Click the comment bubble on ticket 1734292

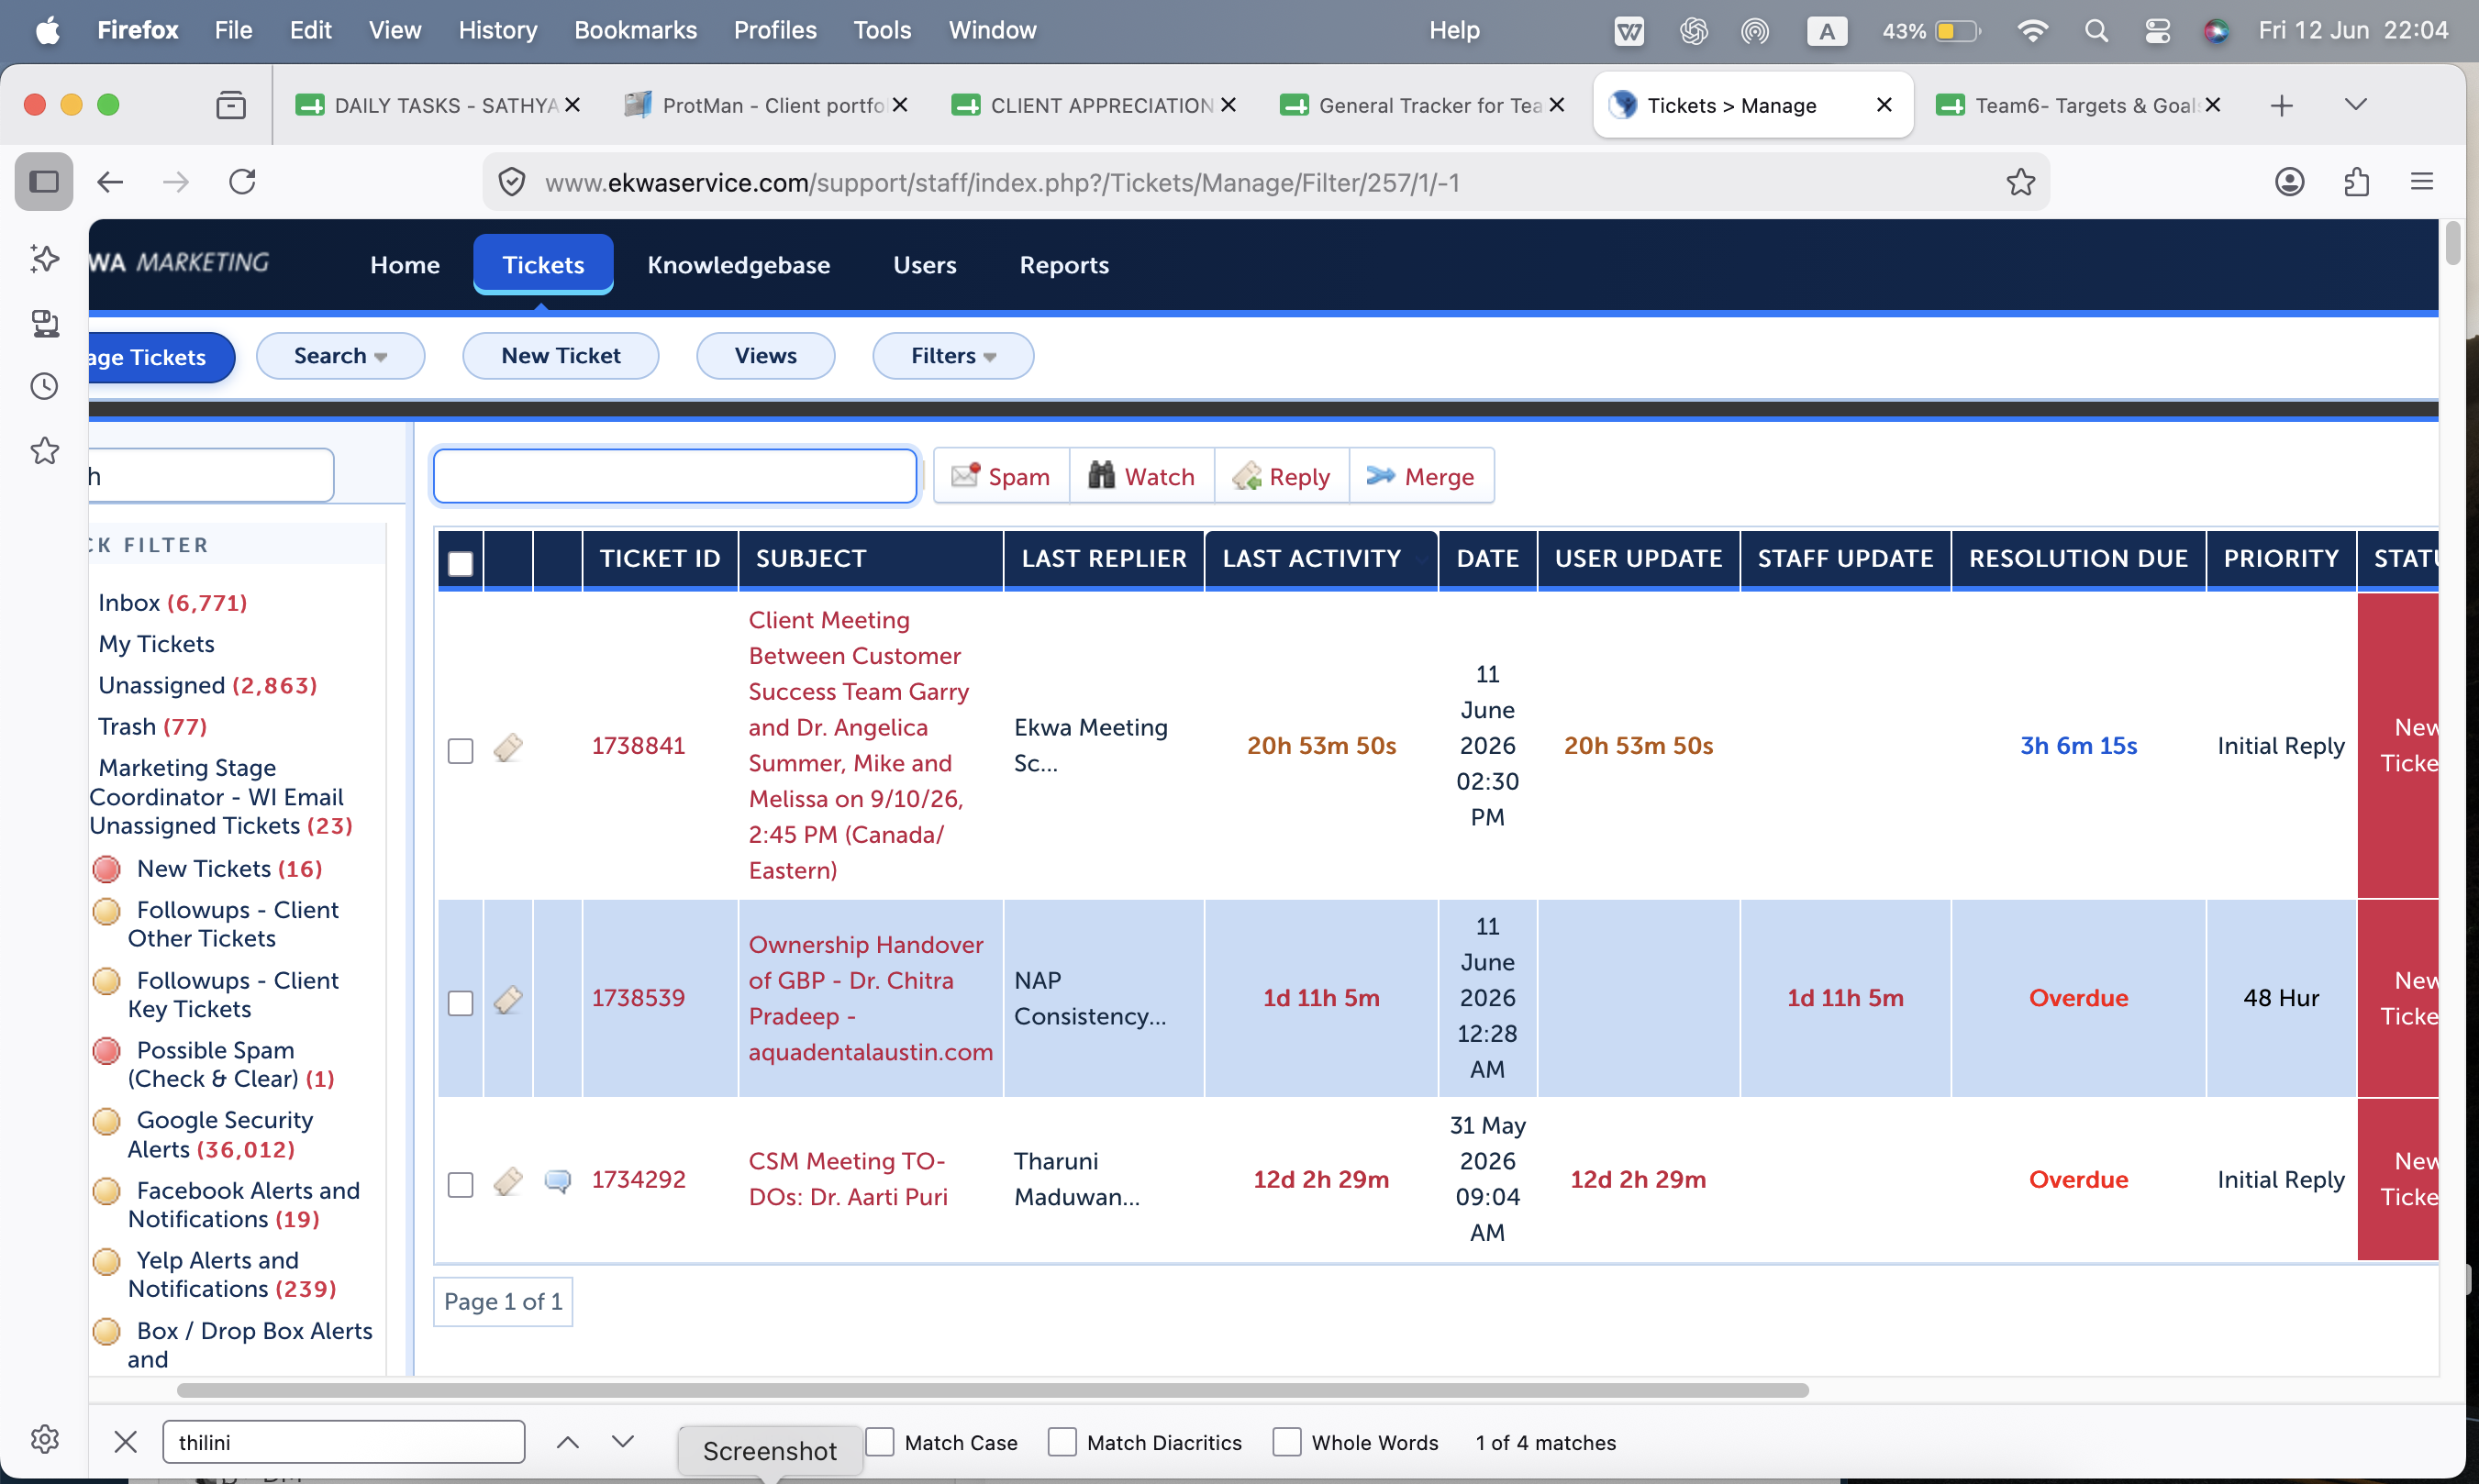point(558,1181)
